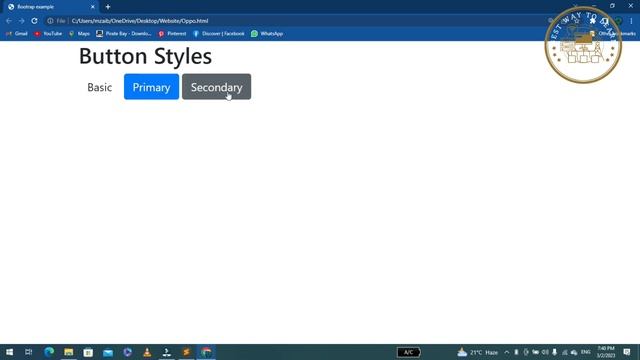Show hidden system tray icons
The width and height of the screenshot is (640, 360).
pos(507,352)
